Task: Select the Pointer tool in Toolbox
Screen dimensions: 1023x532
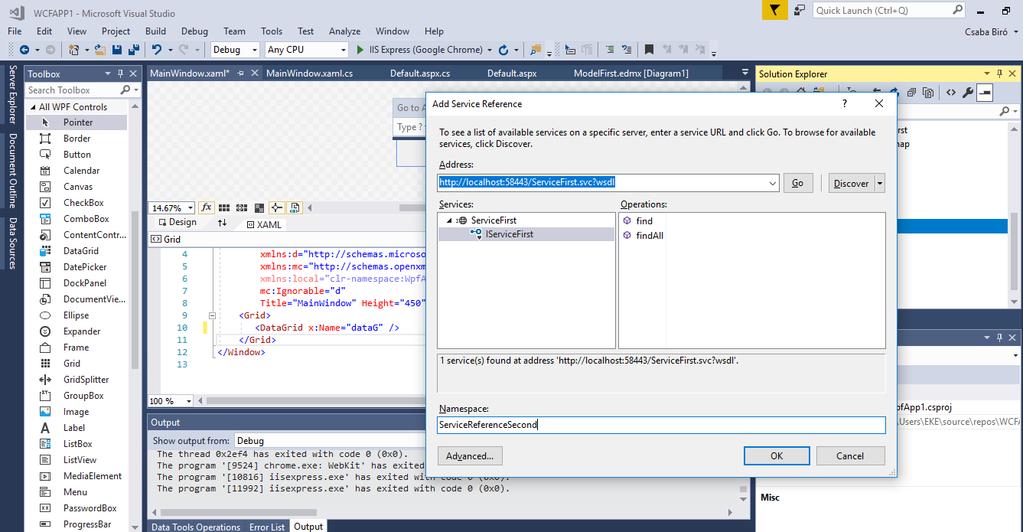Action: tap(76, 122)
